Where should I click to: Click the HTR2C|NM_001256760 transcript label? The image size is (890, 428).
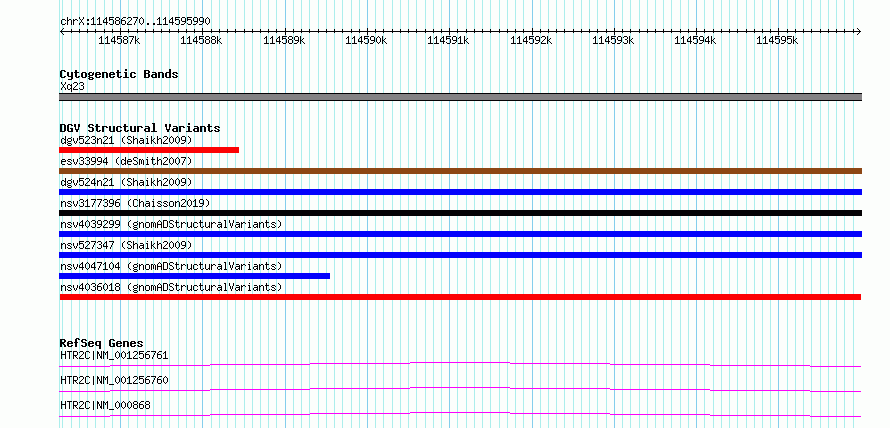point(114,380)
